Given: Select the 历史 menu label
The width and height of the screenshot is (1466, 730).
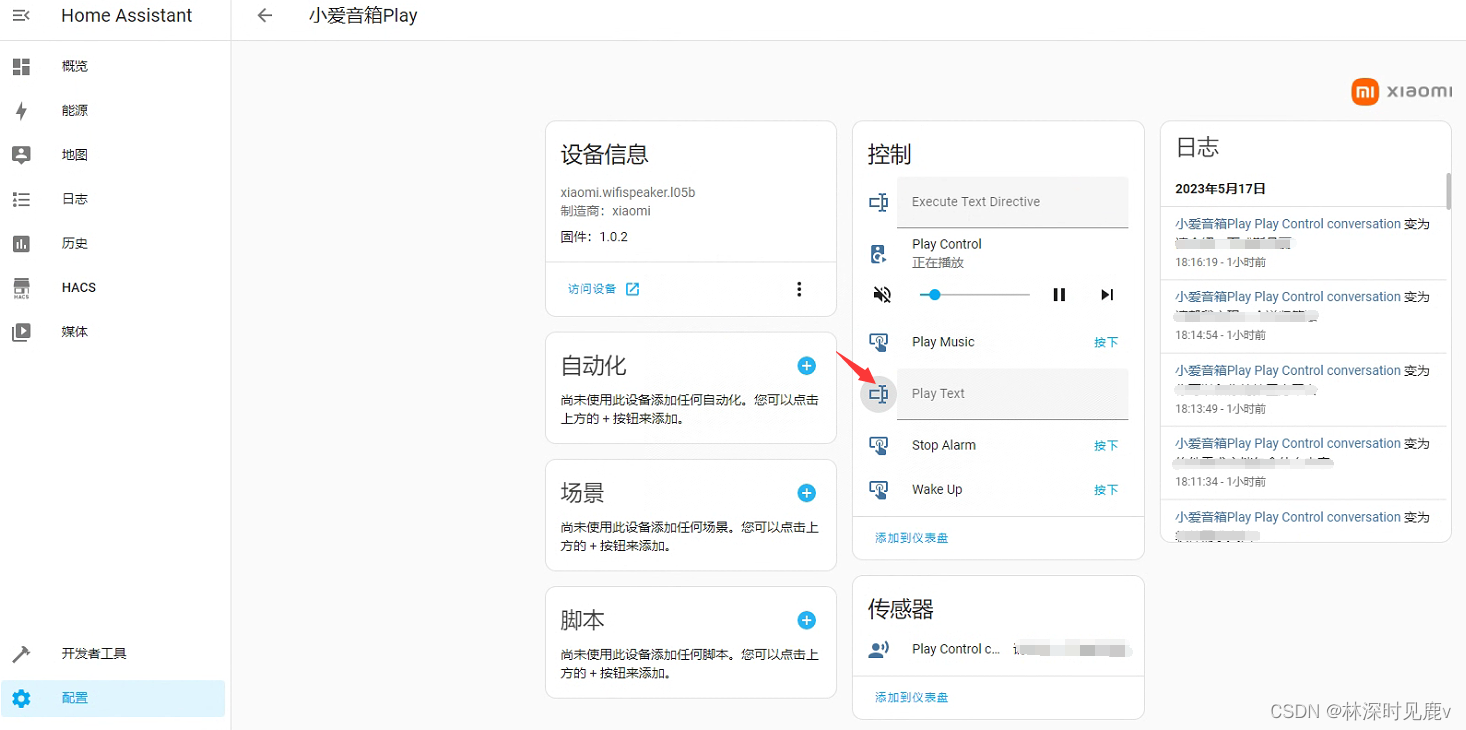Looking at the screenshot, I should tap(75, 243).
